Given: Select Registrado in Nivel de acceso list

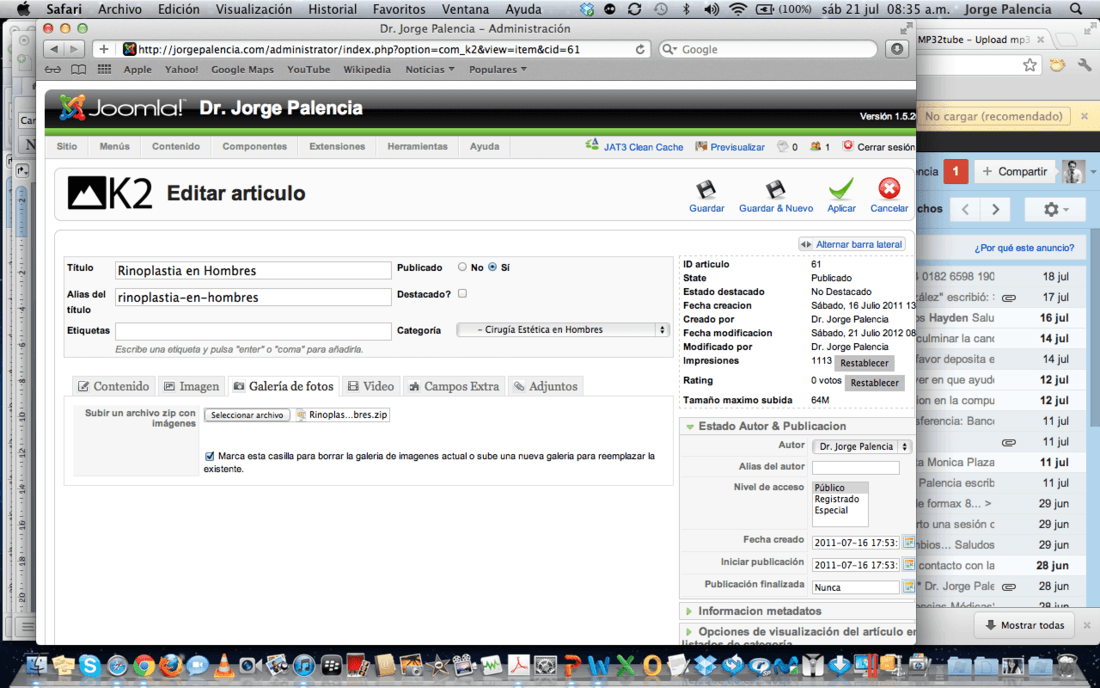Looking at the screenshot, I should (x=836, y=499).
